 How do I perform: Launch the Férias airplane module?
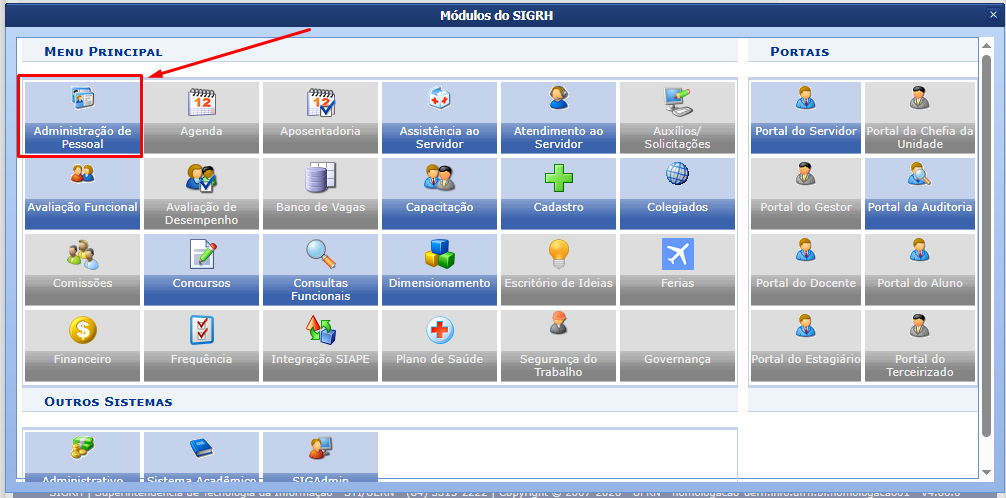pos(677,268)
